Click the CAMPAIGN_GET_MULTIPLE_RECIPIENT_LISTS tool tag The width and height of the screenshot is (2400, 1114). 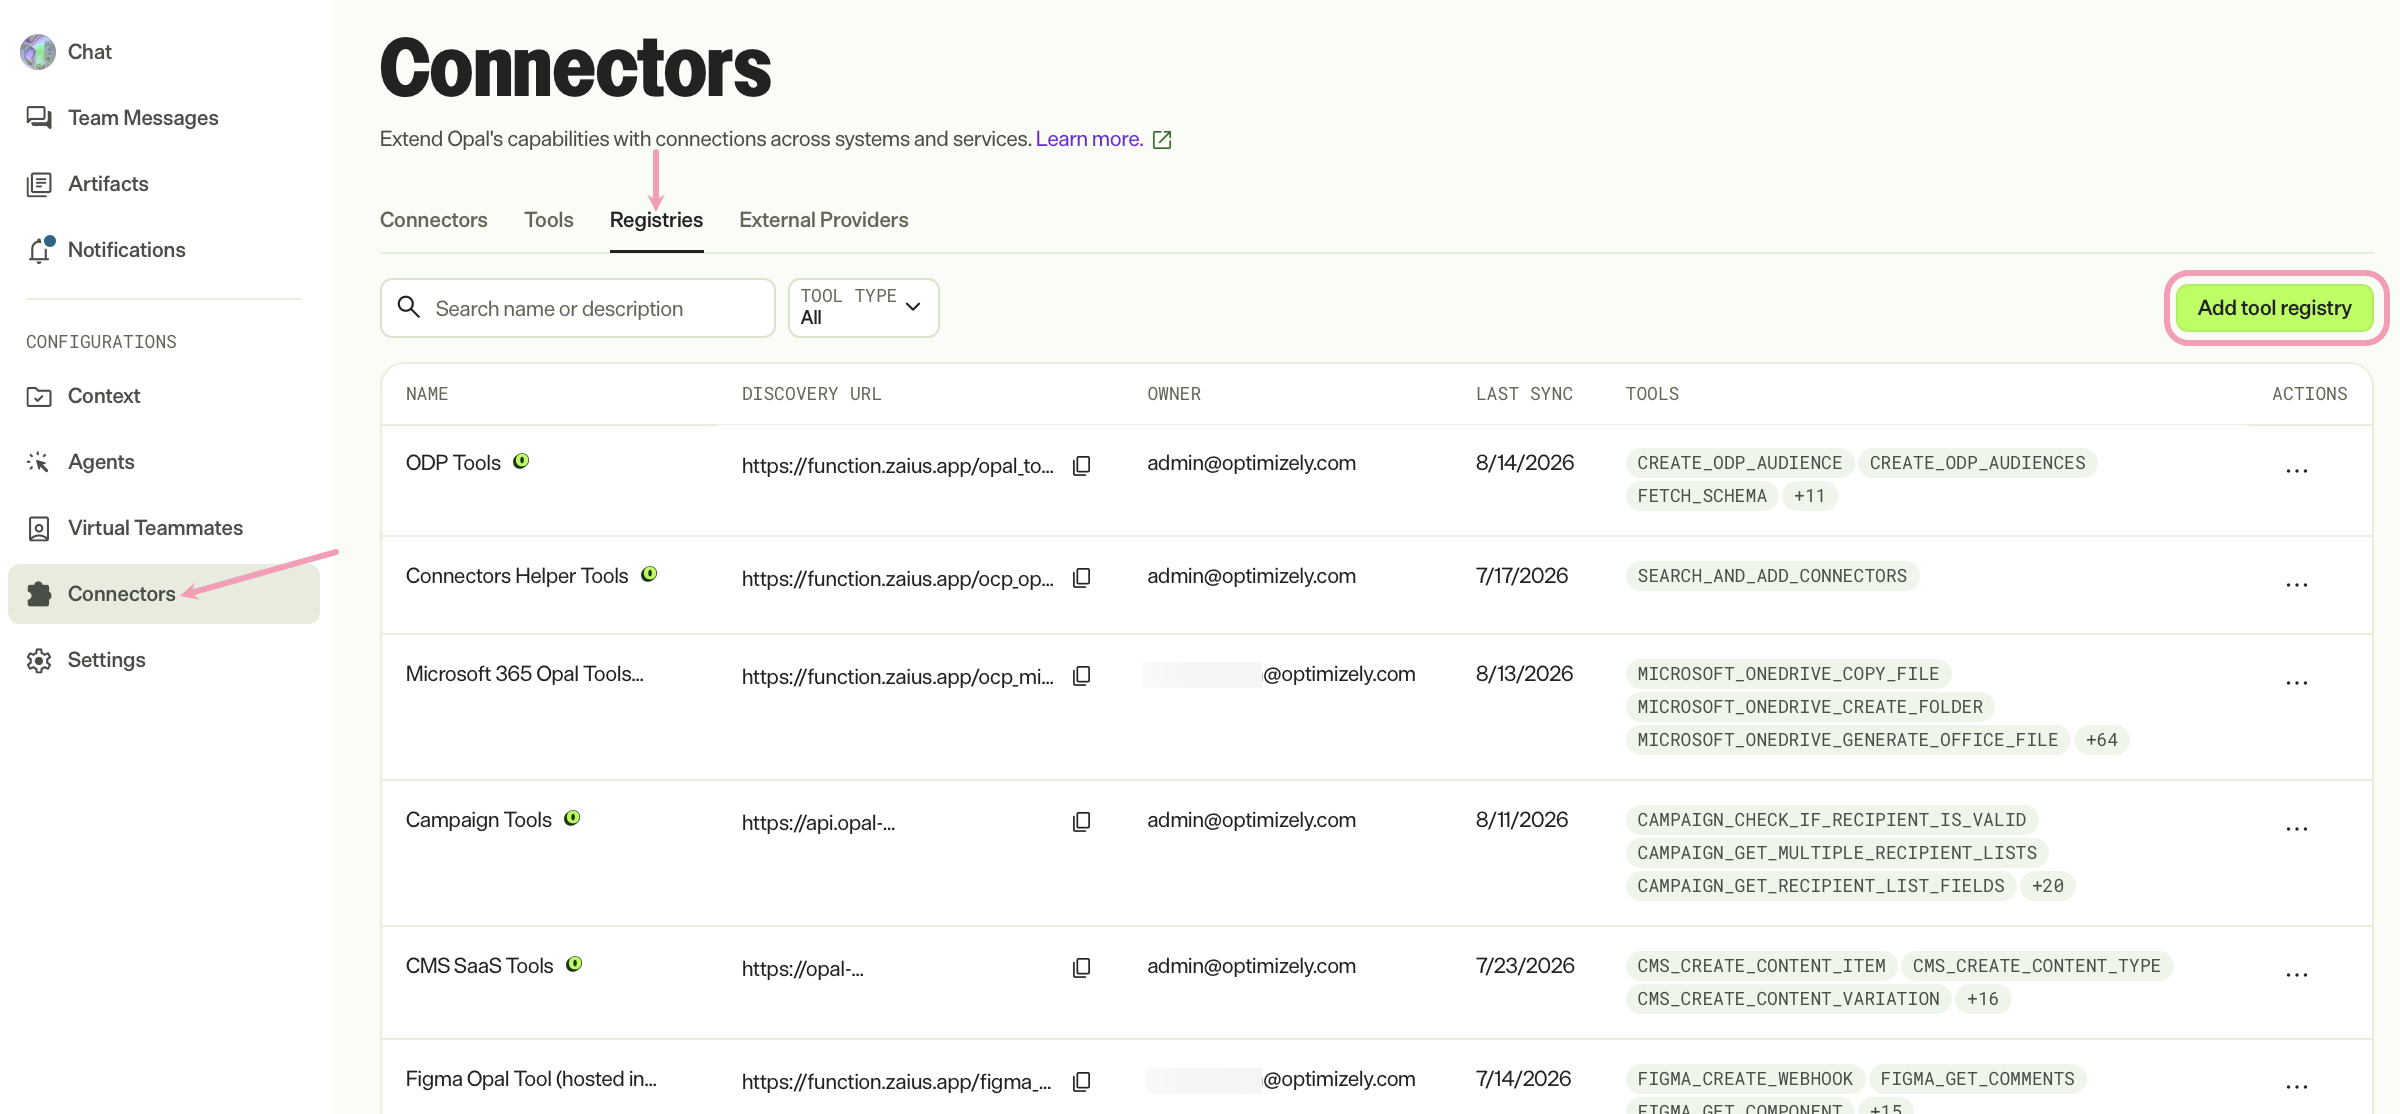1837,853
